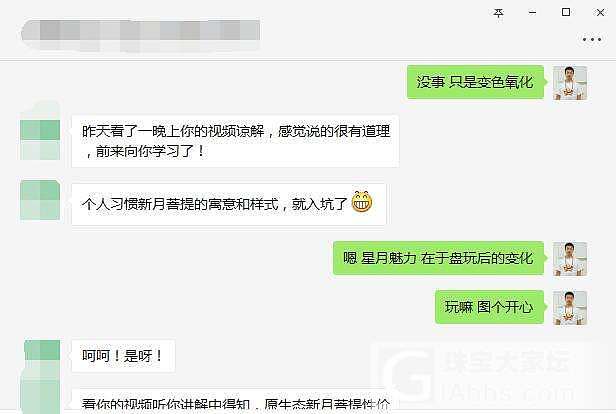
Task: Pin the chat window on top
Action: (x=498, y=13)
